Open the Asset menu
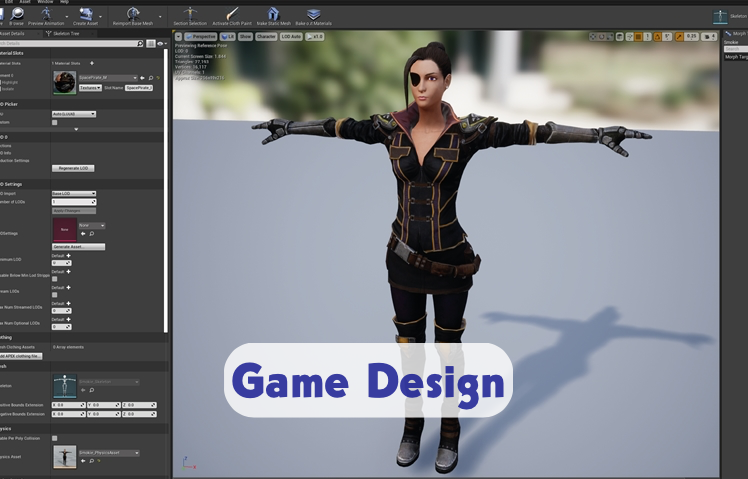 tap(24, 2)
